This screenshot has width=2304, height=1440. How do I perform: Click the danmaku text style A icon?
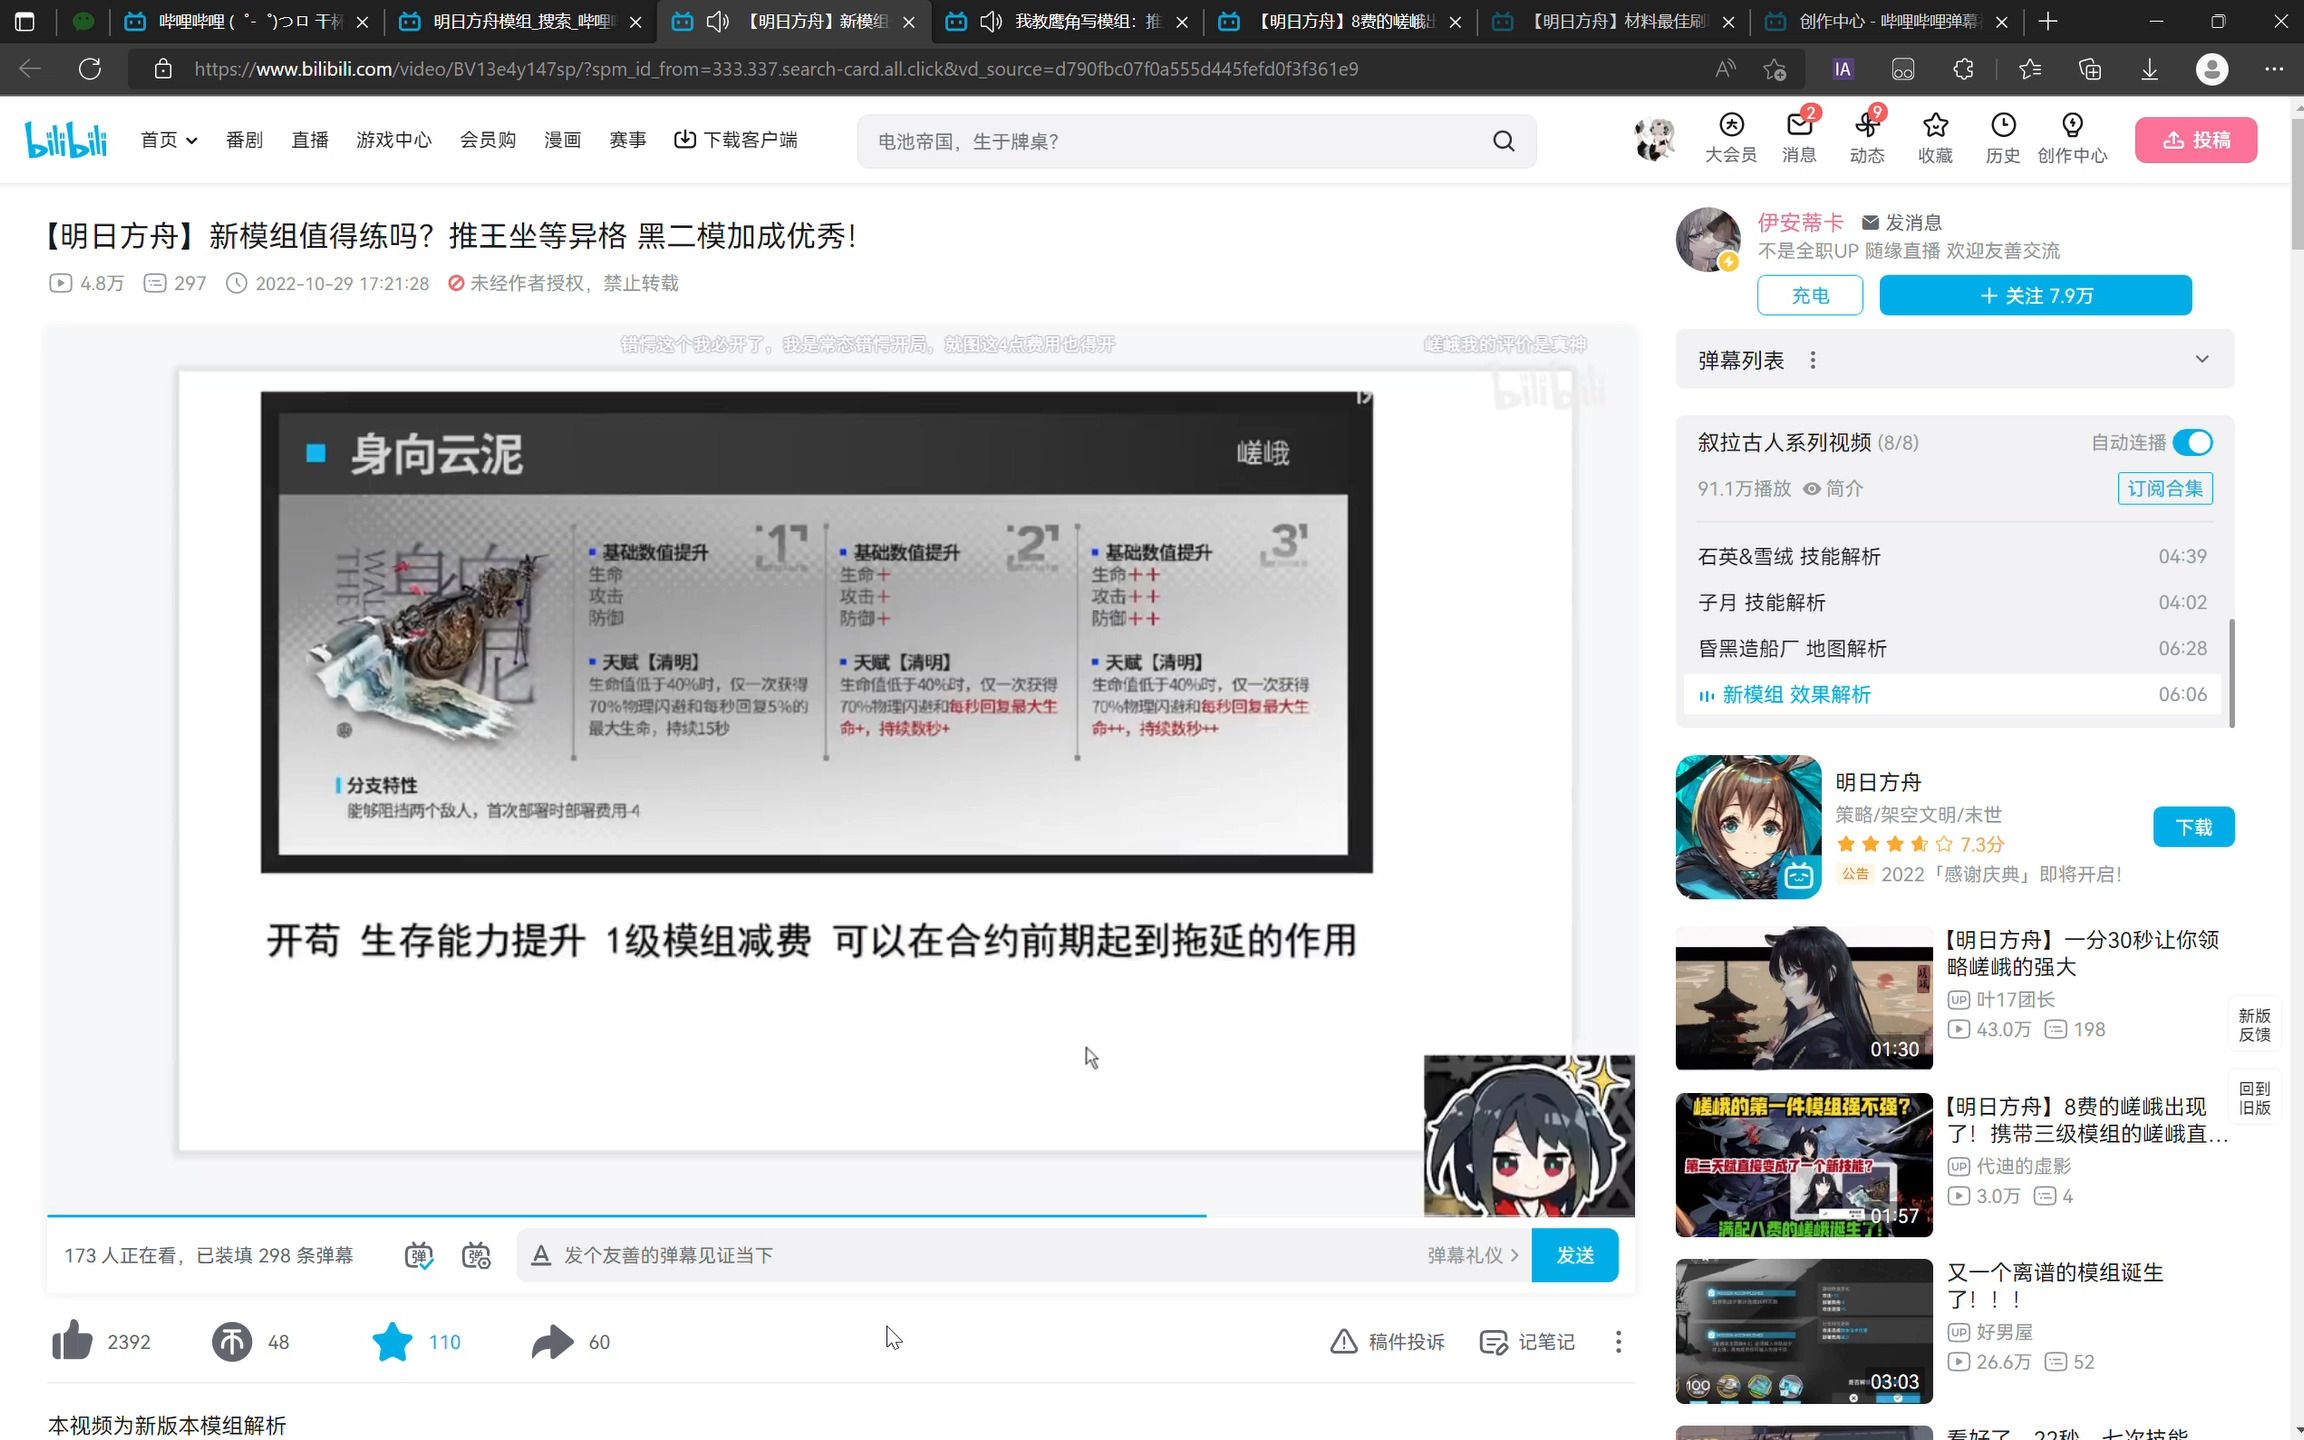[x=541, y=1255]
